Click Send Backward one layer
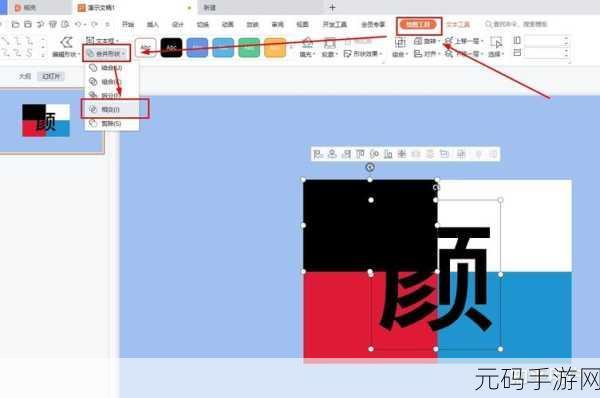 pos(464,54)
